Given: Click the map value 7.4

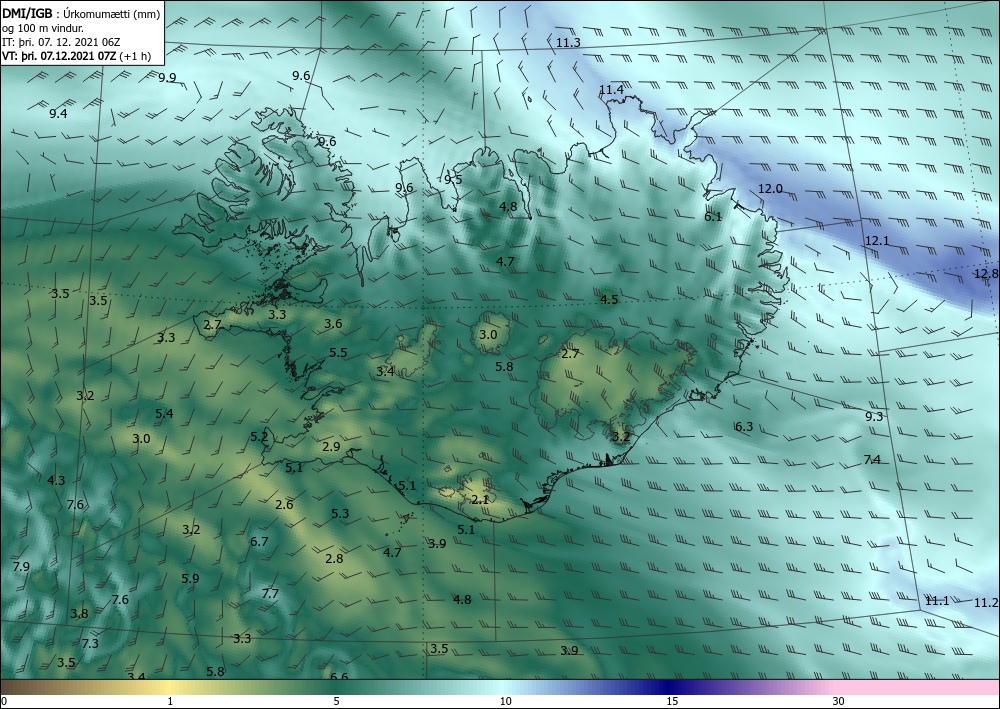Looking at the screenshot, I should point(872,459).
